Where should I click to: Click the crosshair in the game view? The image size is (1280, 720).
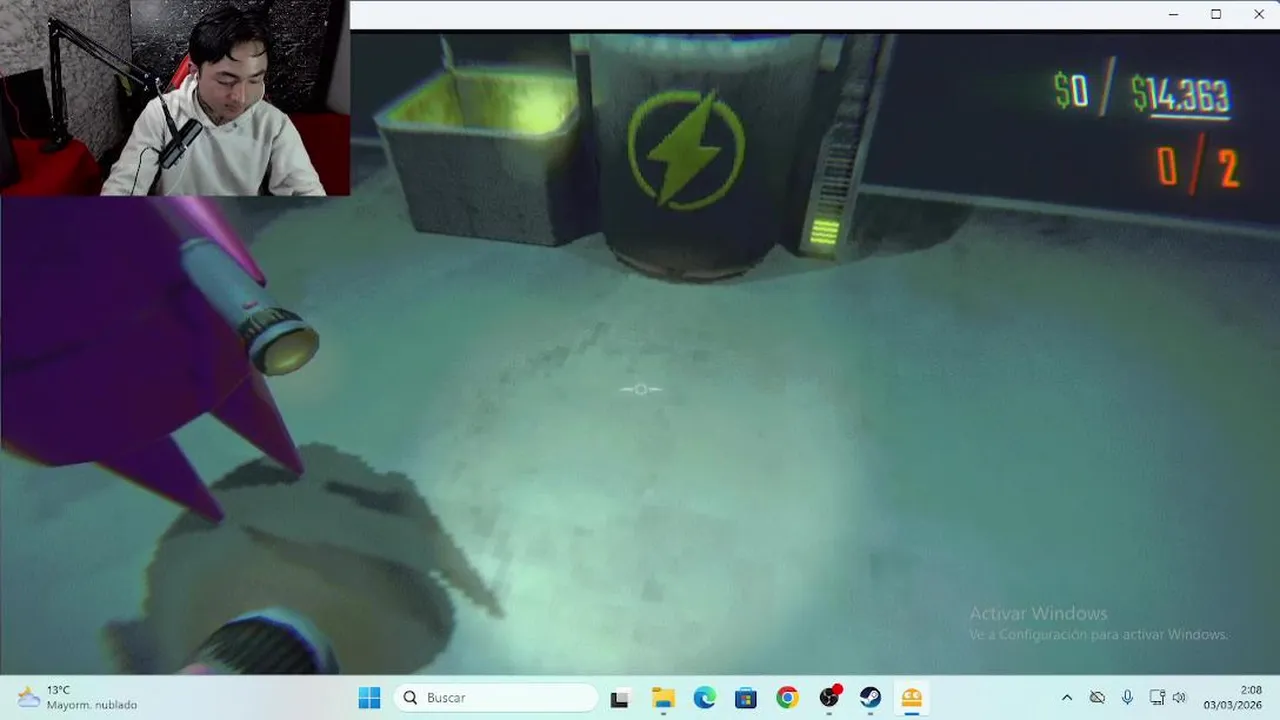point(640,389)
